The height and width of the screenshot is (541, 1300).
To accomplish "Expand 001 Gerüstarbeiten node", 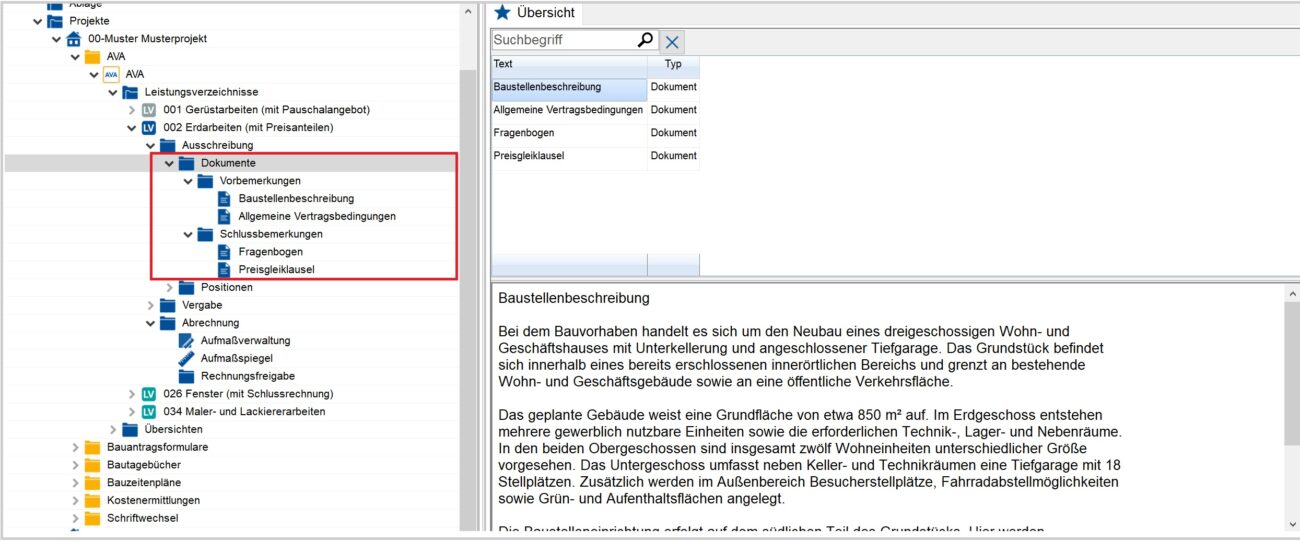I will point(132,110).
